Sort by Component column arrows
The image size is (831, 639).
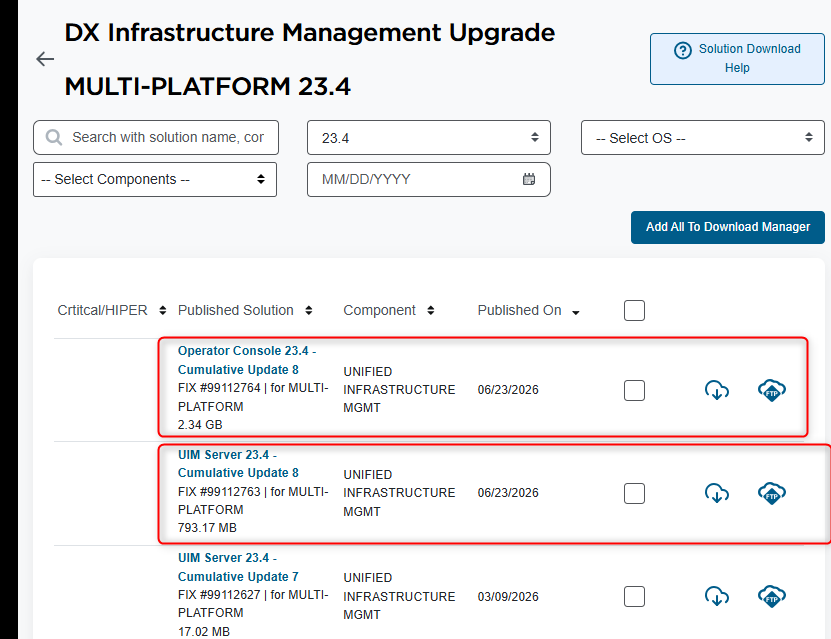(x=431, y=310)
